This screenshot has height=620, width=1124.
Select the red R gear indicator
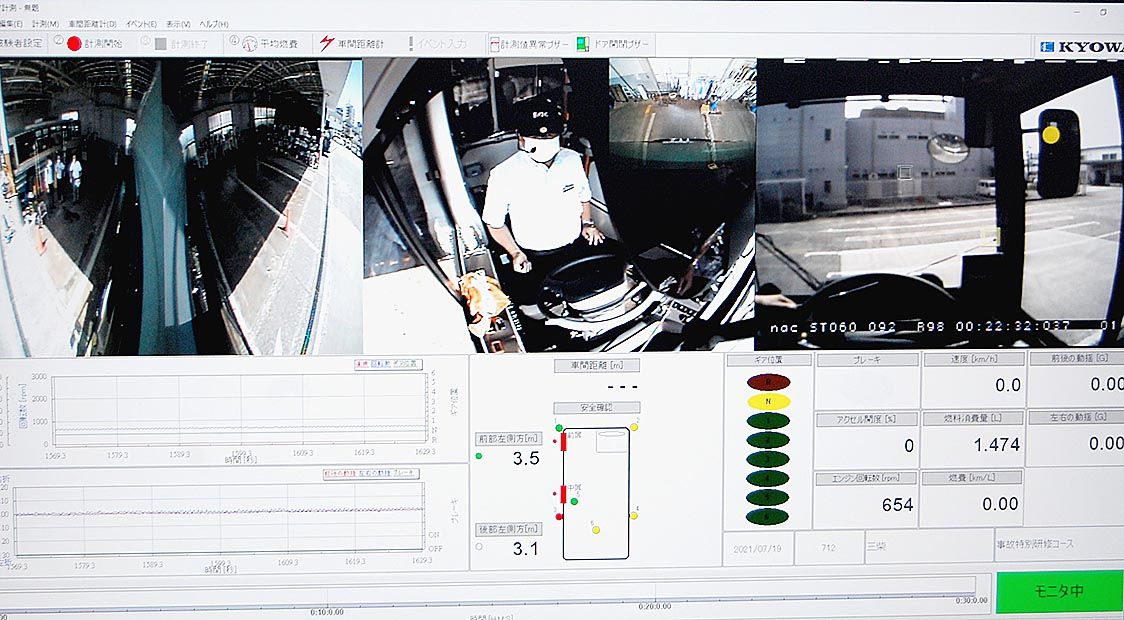click(767, 381)
